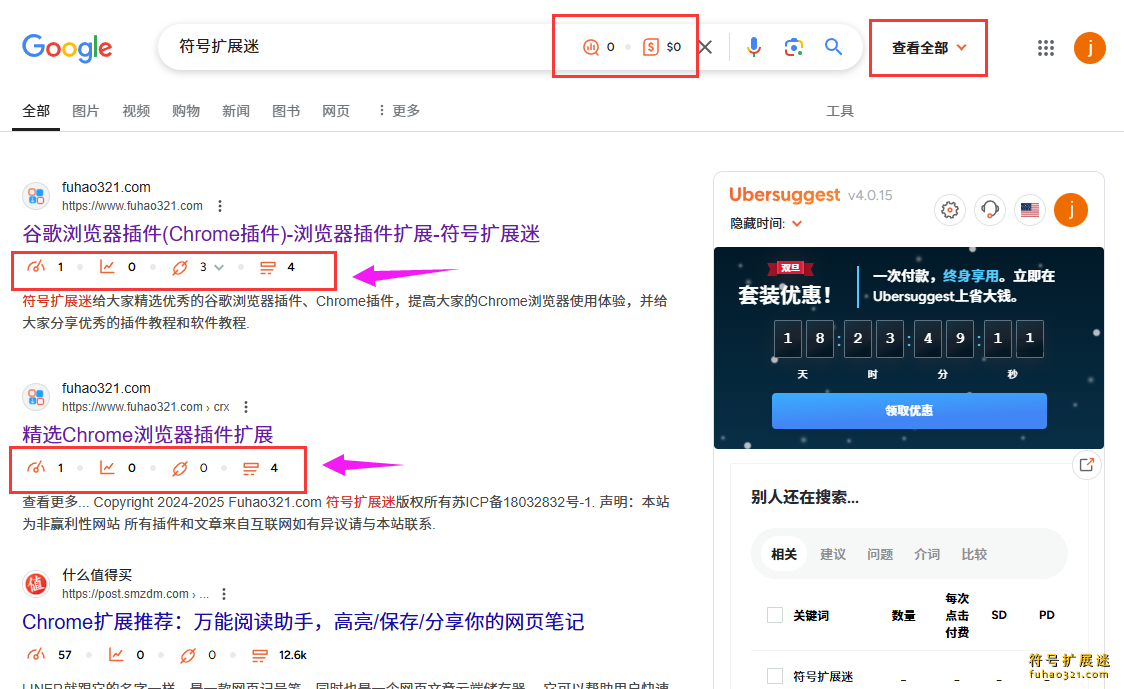Click the Ubersuggest search volume icon in search bar
The height and width of the screenshot is (689, 1124).
click(x=591, y=47)
